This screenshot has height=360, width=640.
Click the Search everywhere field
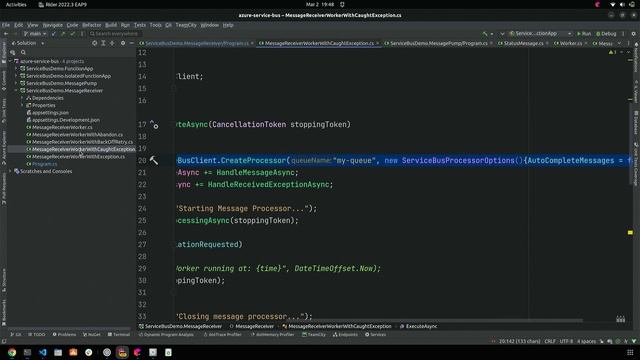click(115, 34)
